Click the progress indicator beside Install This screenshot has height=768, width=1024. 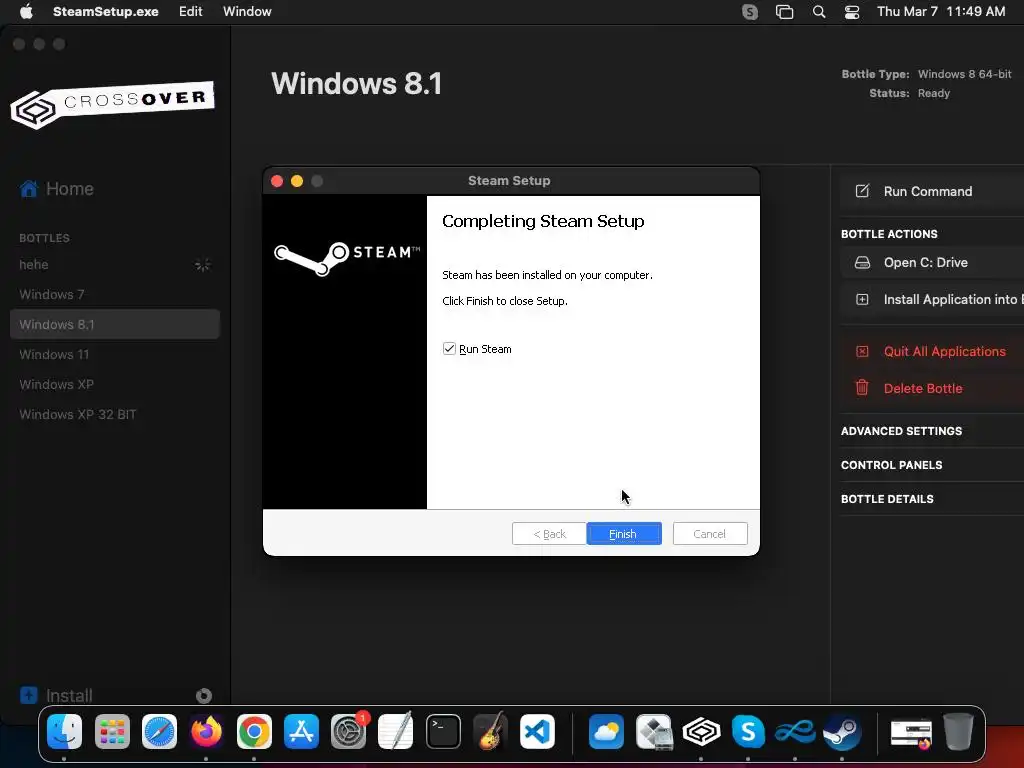204,696
